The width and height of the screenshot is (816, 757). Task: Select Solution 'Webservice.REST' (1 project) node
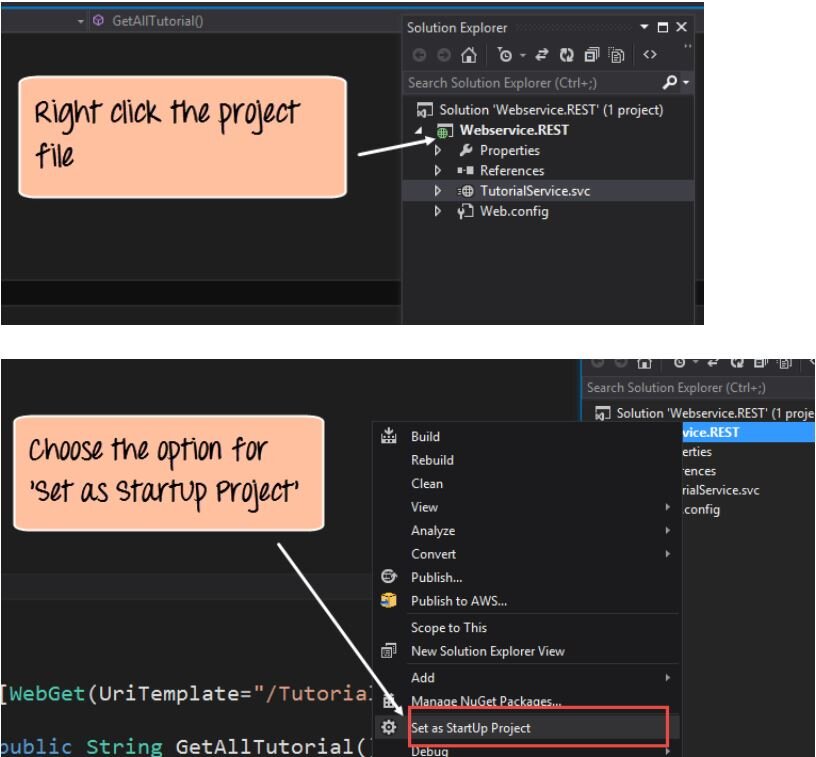coord(551,110)
